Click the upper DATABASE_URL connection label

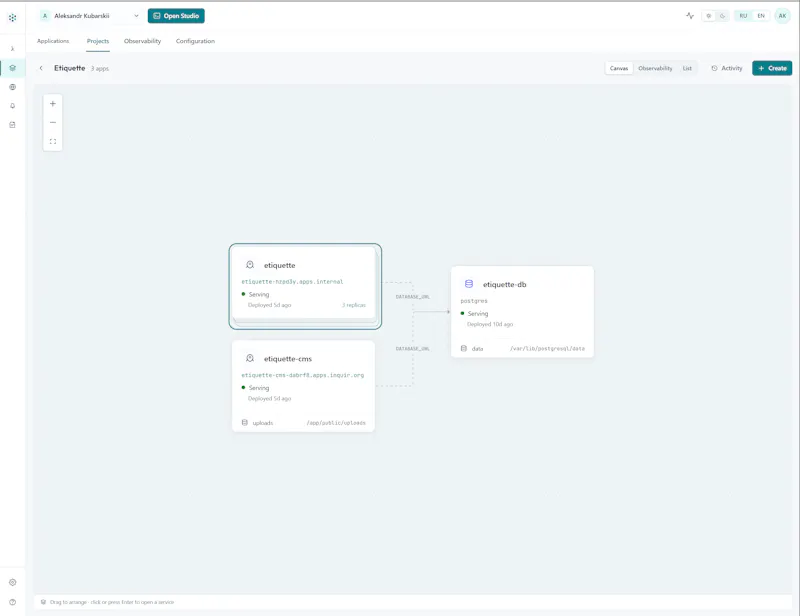[413, 297]
